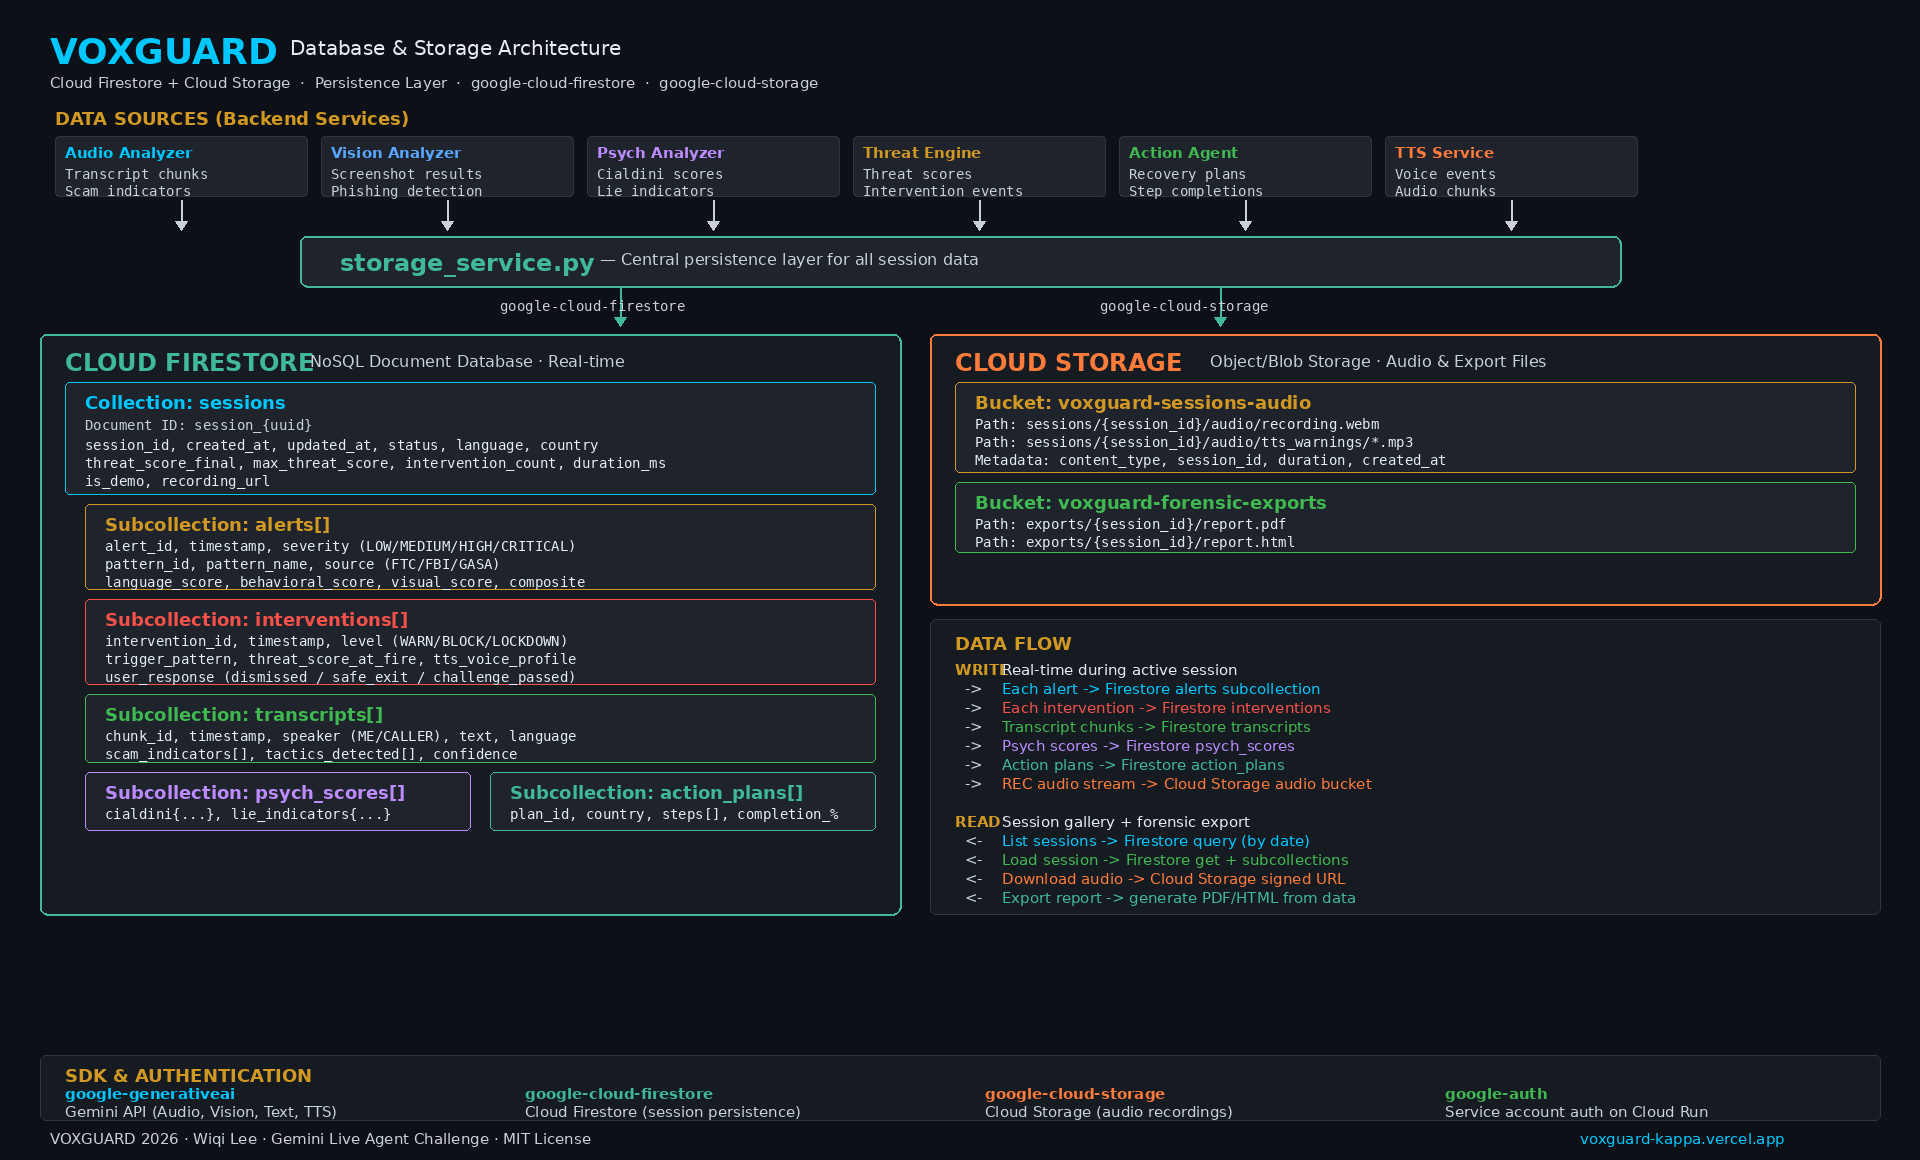Click the Collection: sessions heading

(x=185, y=403)
